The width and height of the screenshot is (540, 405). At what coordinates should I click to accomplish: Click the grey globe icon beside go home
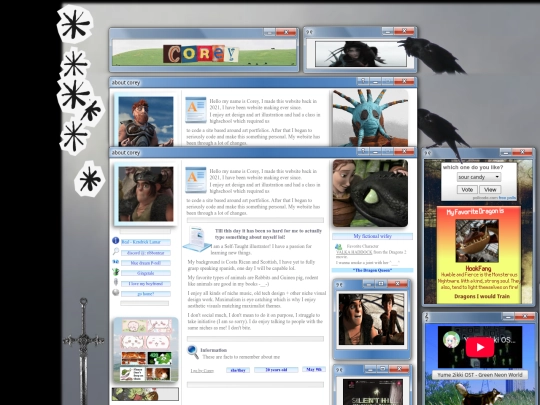coord(116,293)
